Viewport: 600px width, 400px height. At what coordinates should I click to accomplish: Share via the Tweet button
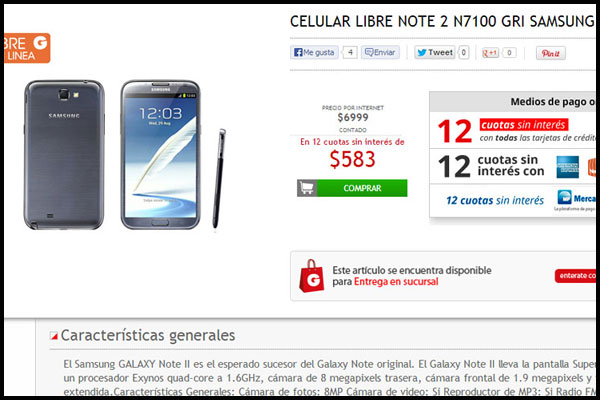[x=435, y=52]
